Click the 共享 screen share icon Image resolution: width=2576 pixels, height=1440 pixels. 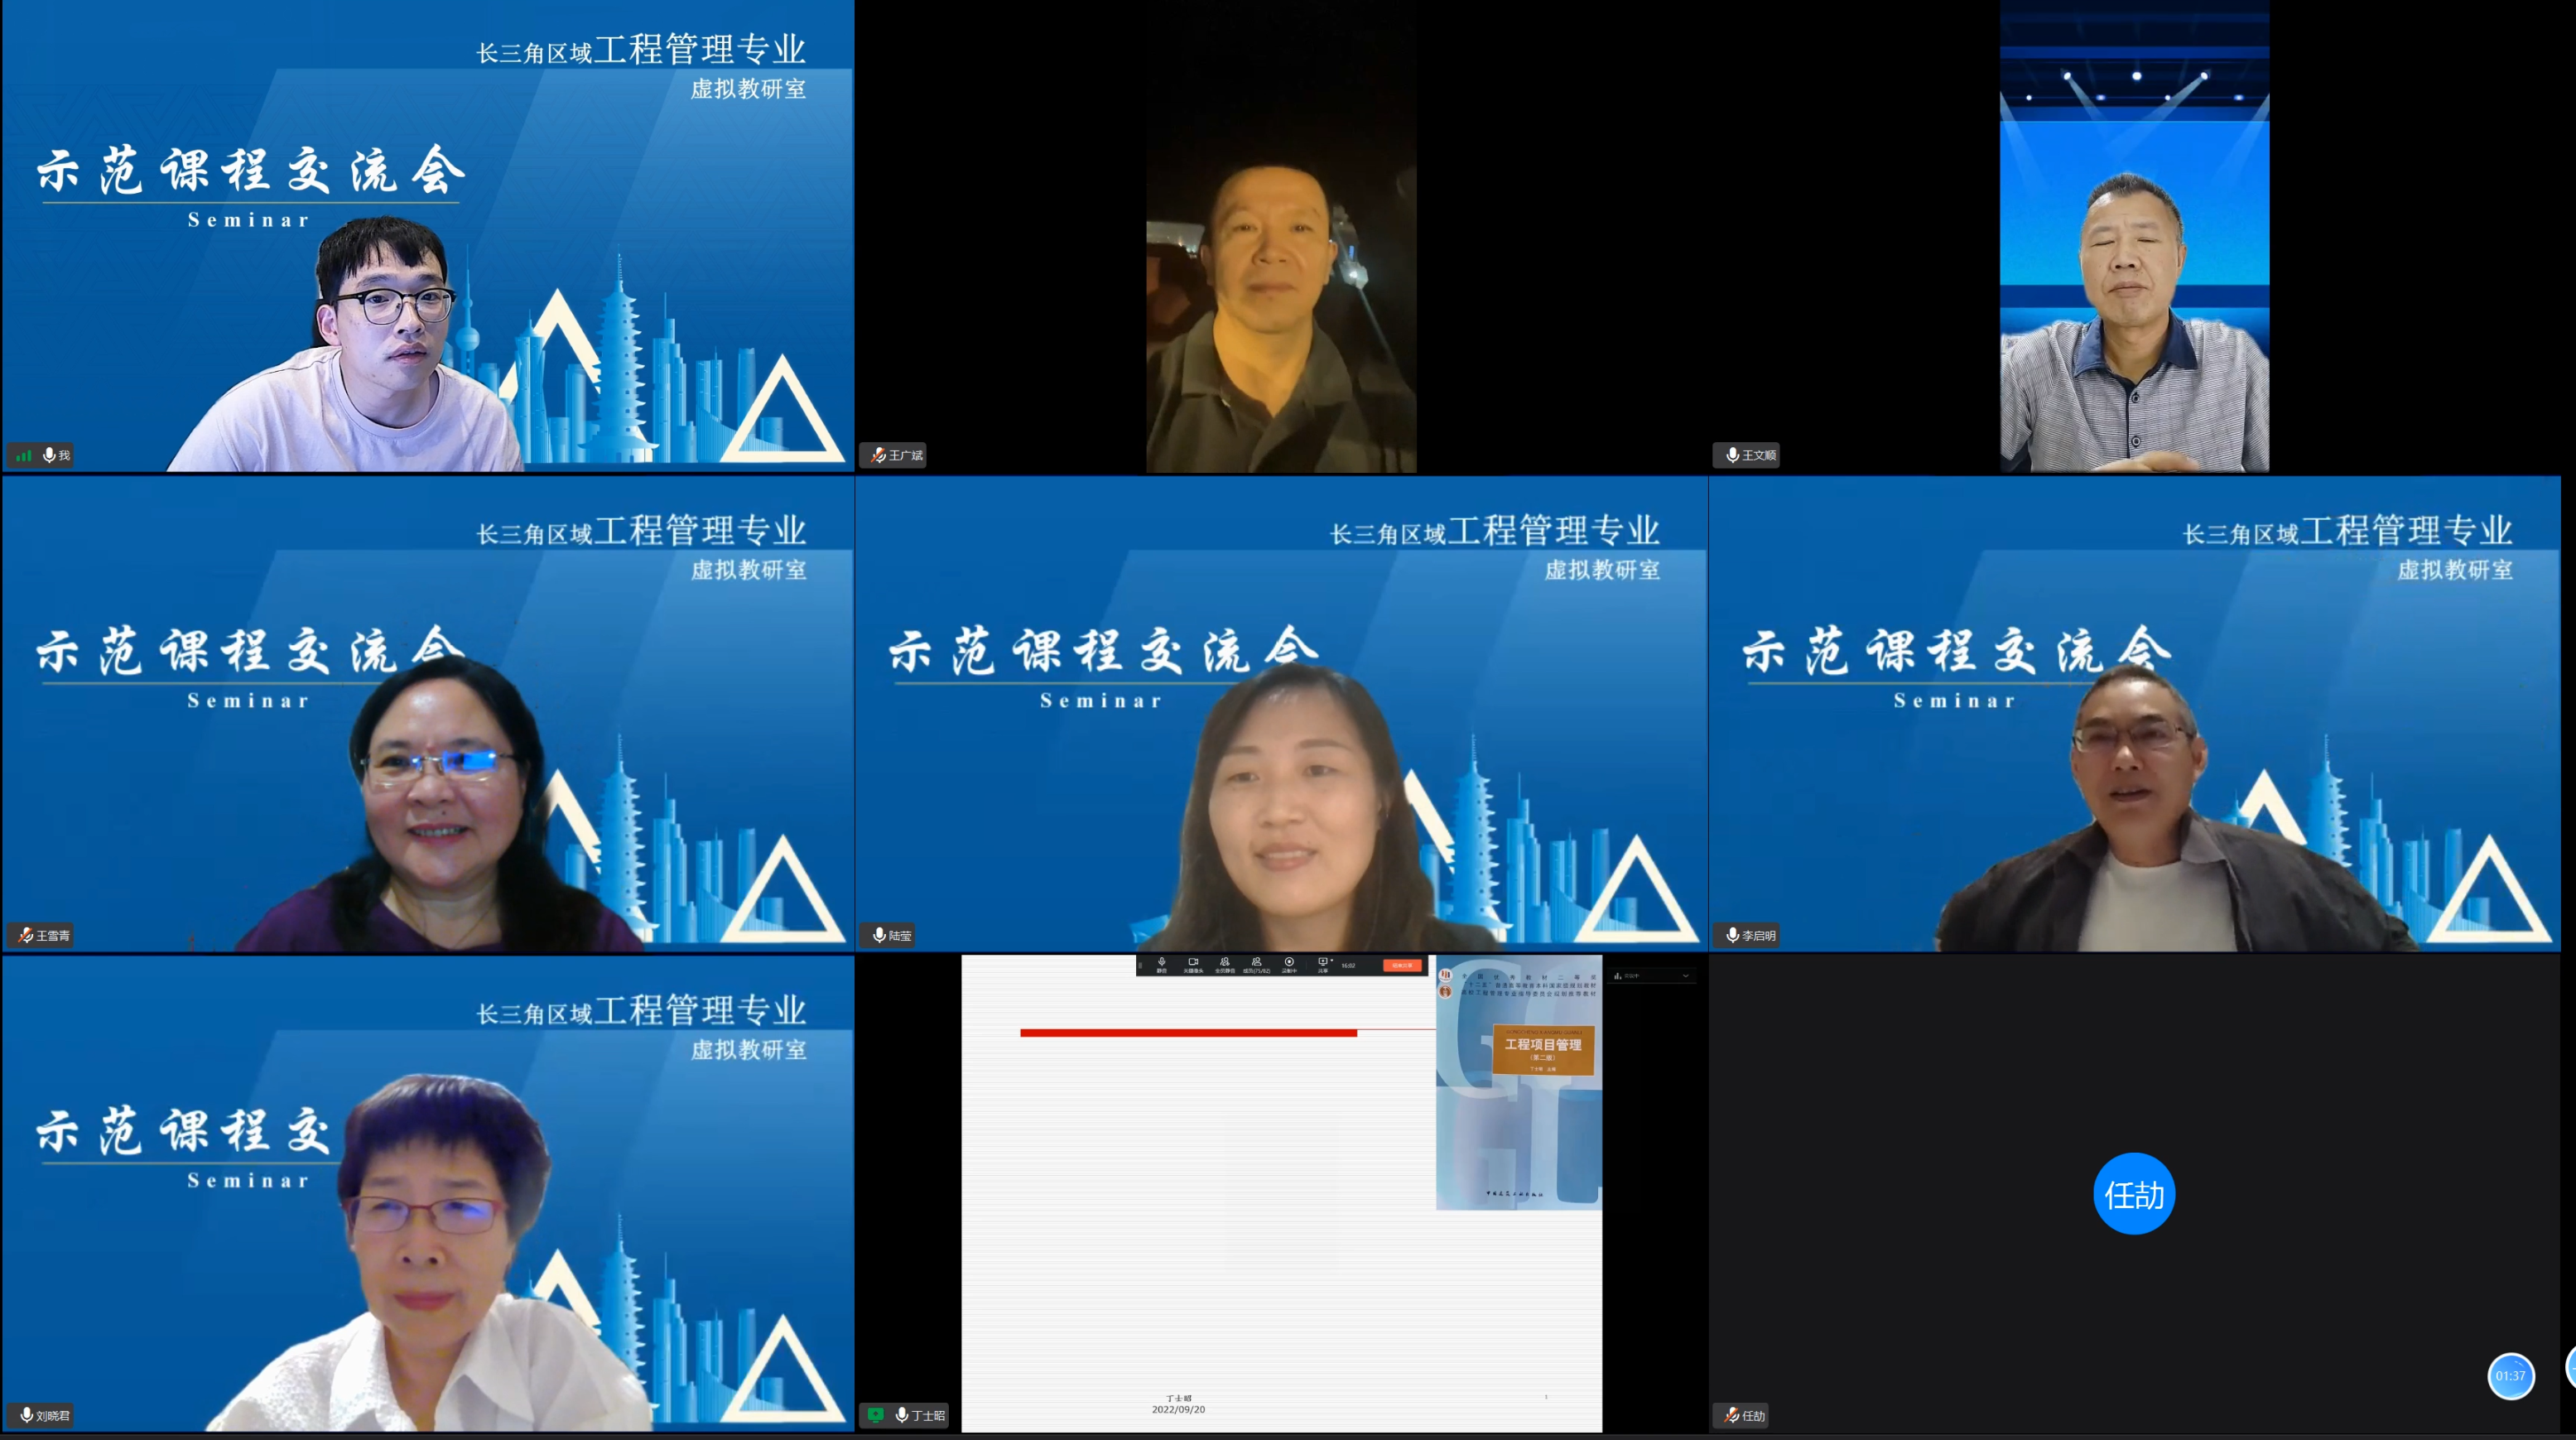1323,962
